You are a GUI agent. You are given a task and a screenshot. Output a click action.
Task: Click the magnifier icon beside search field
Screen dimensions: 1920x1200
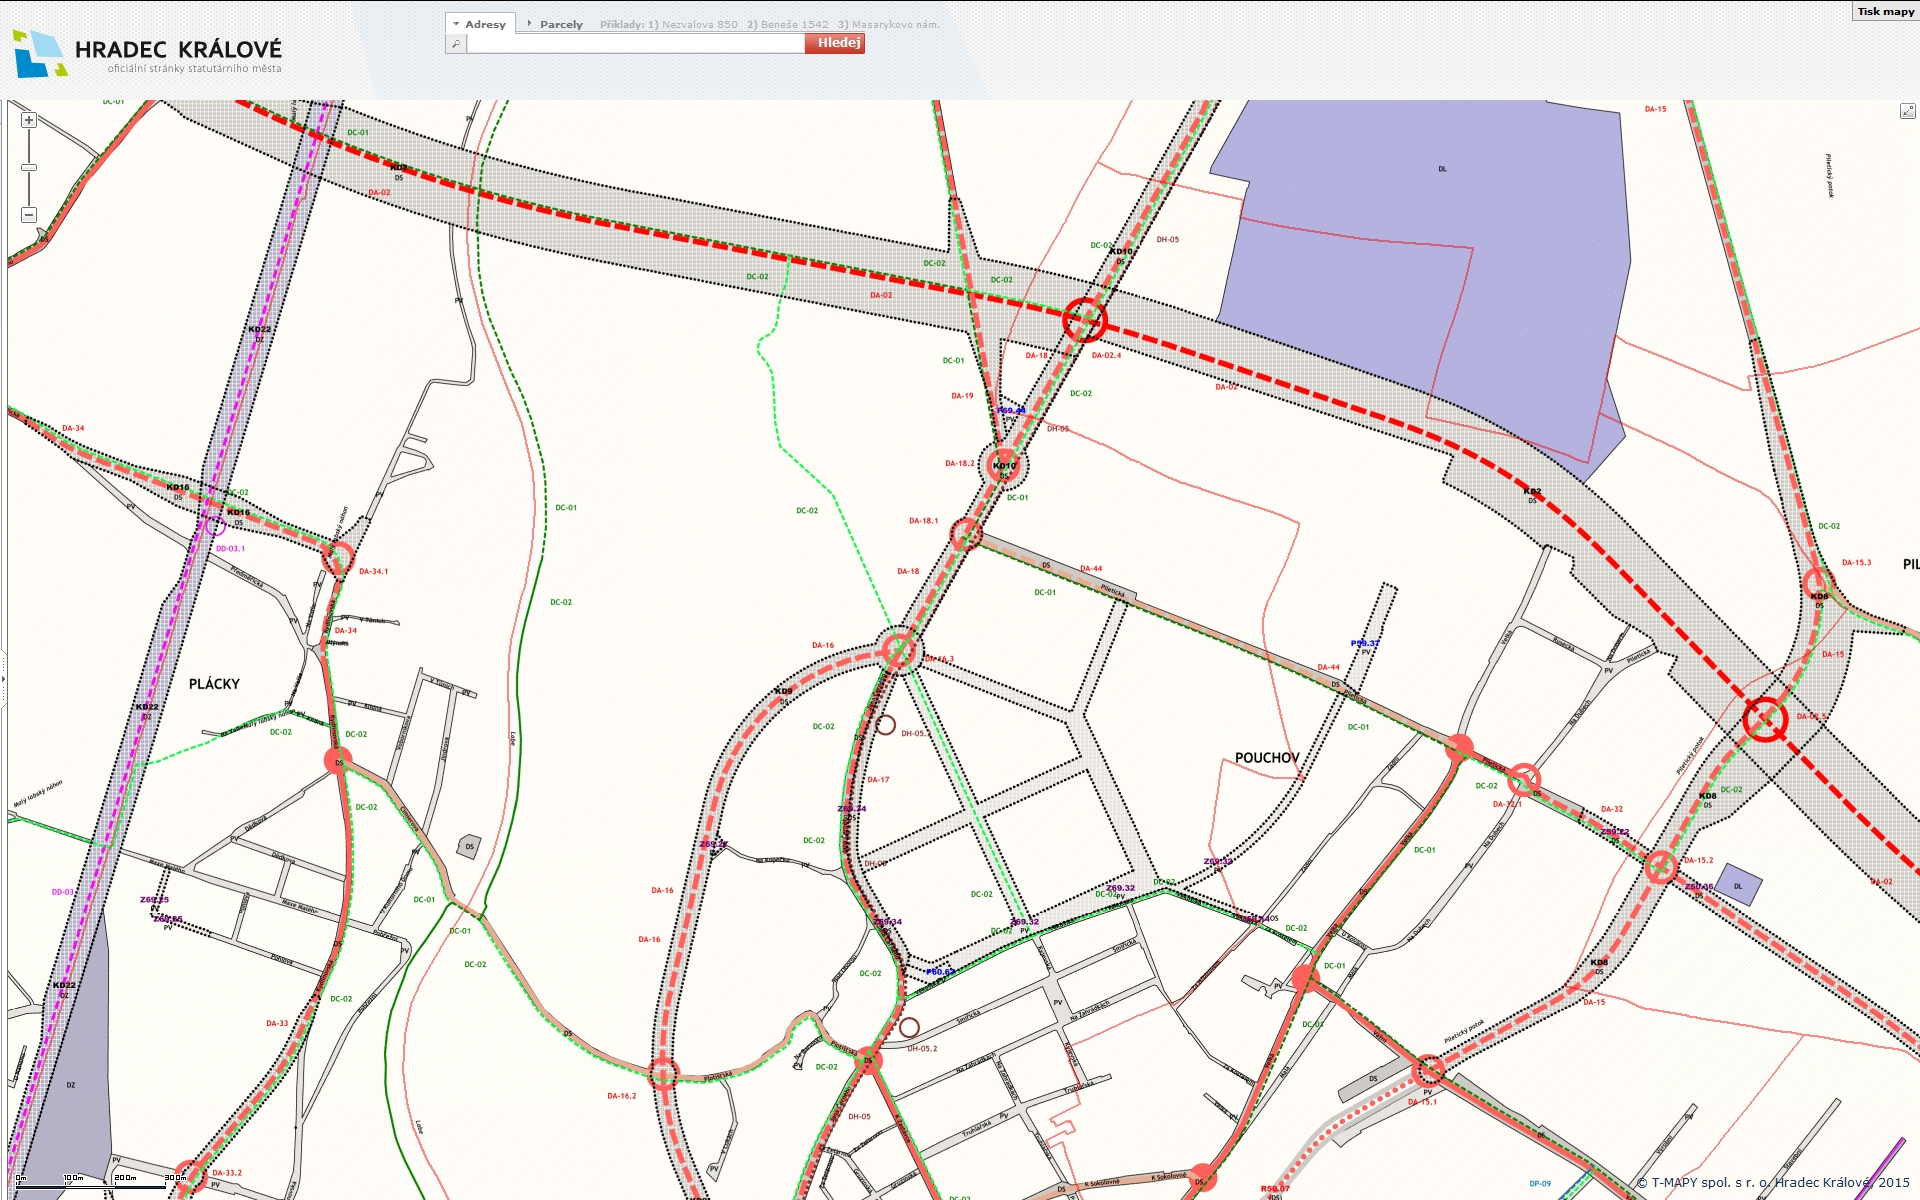click(x=456, y=44)
